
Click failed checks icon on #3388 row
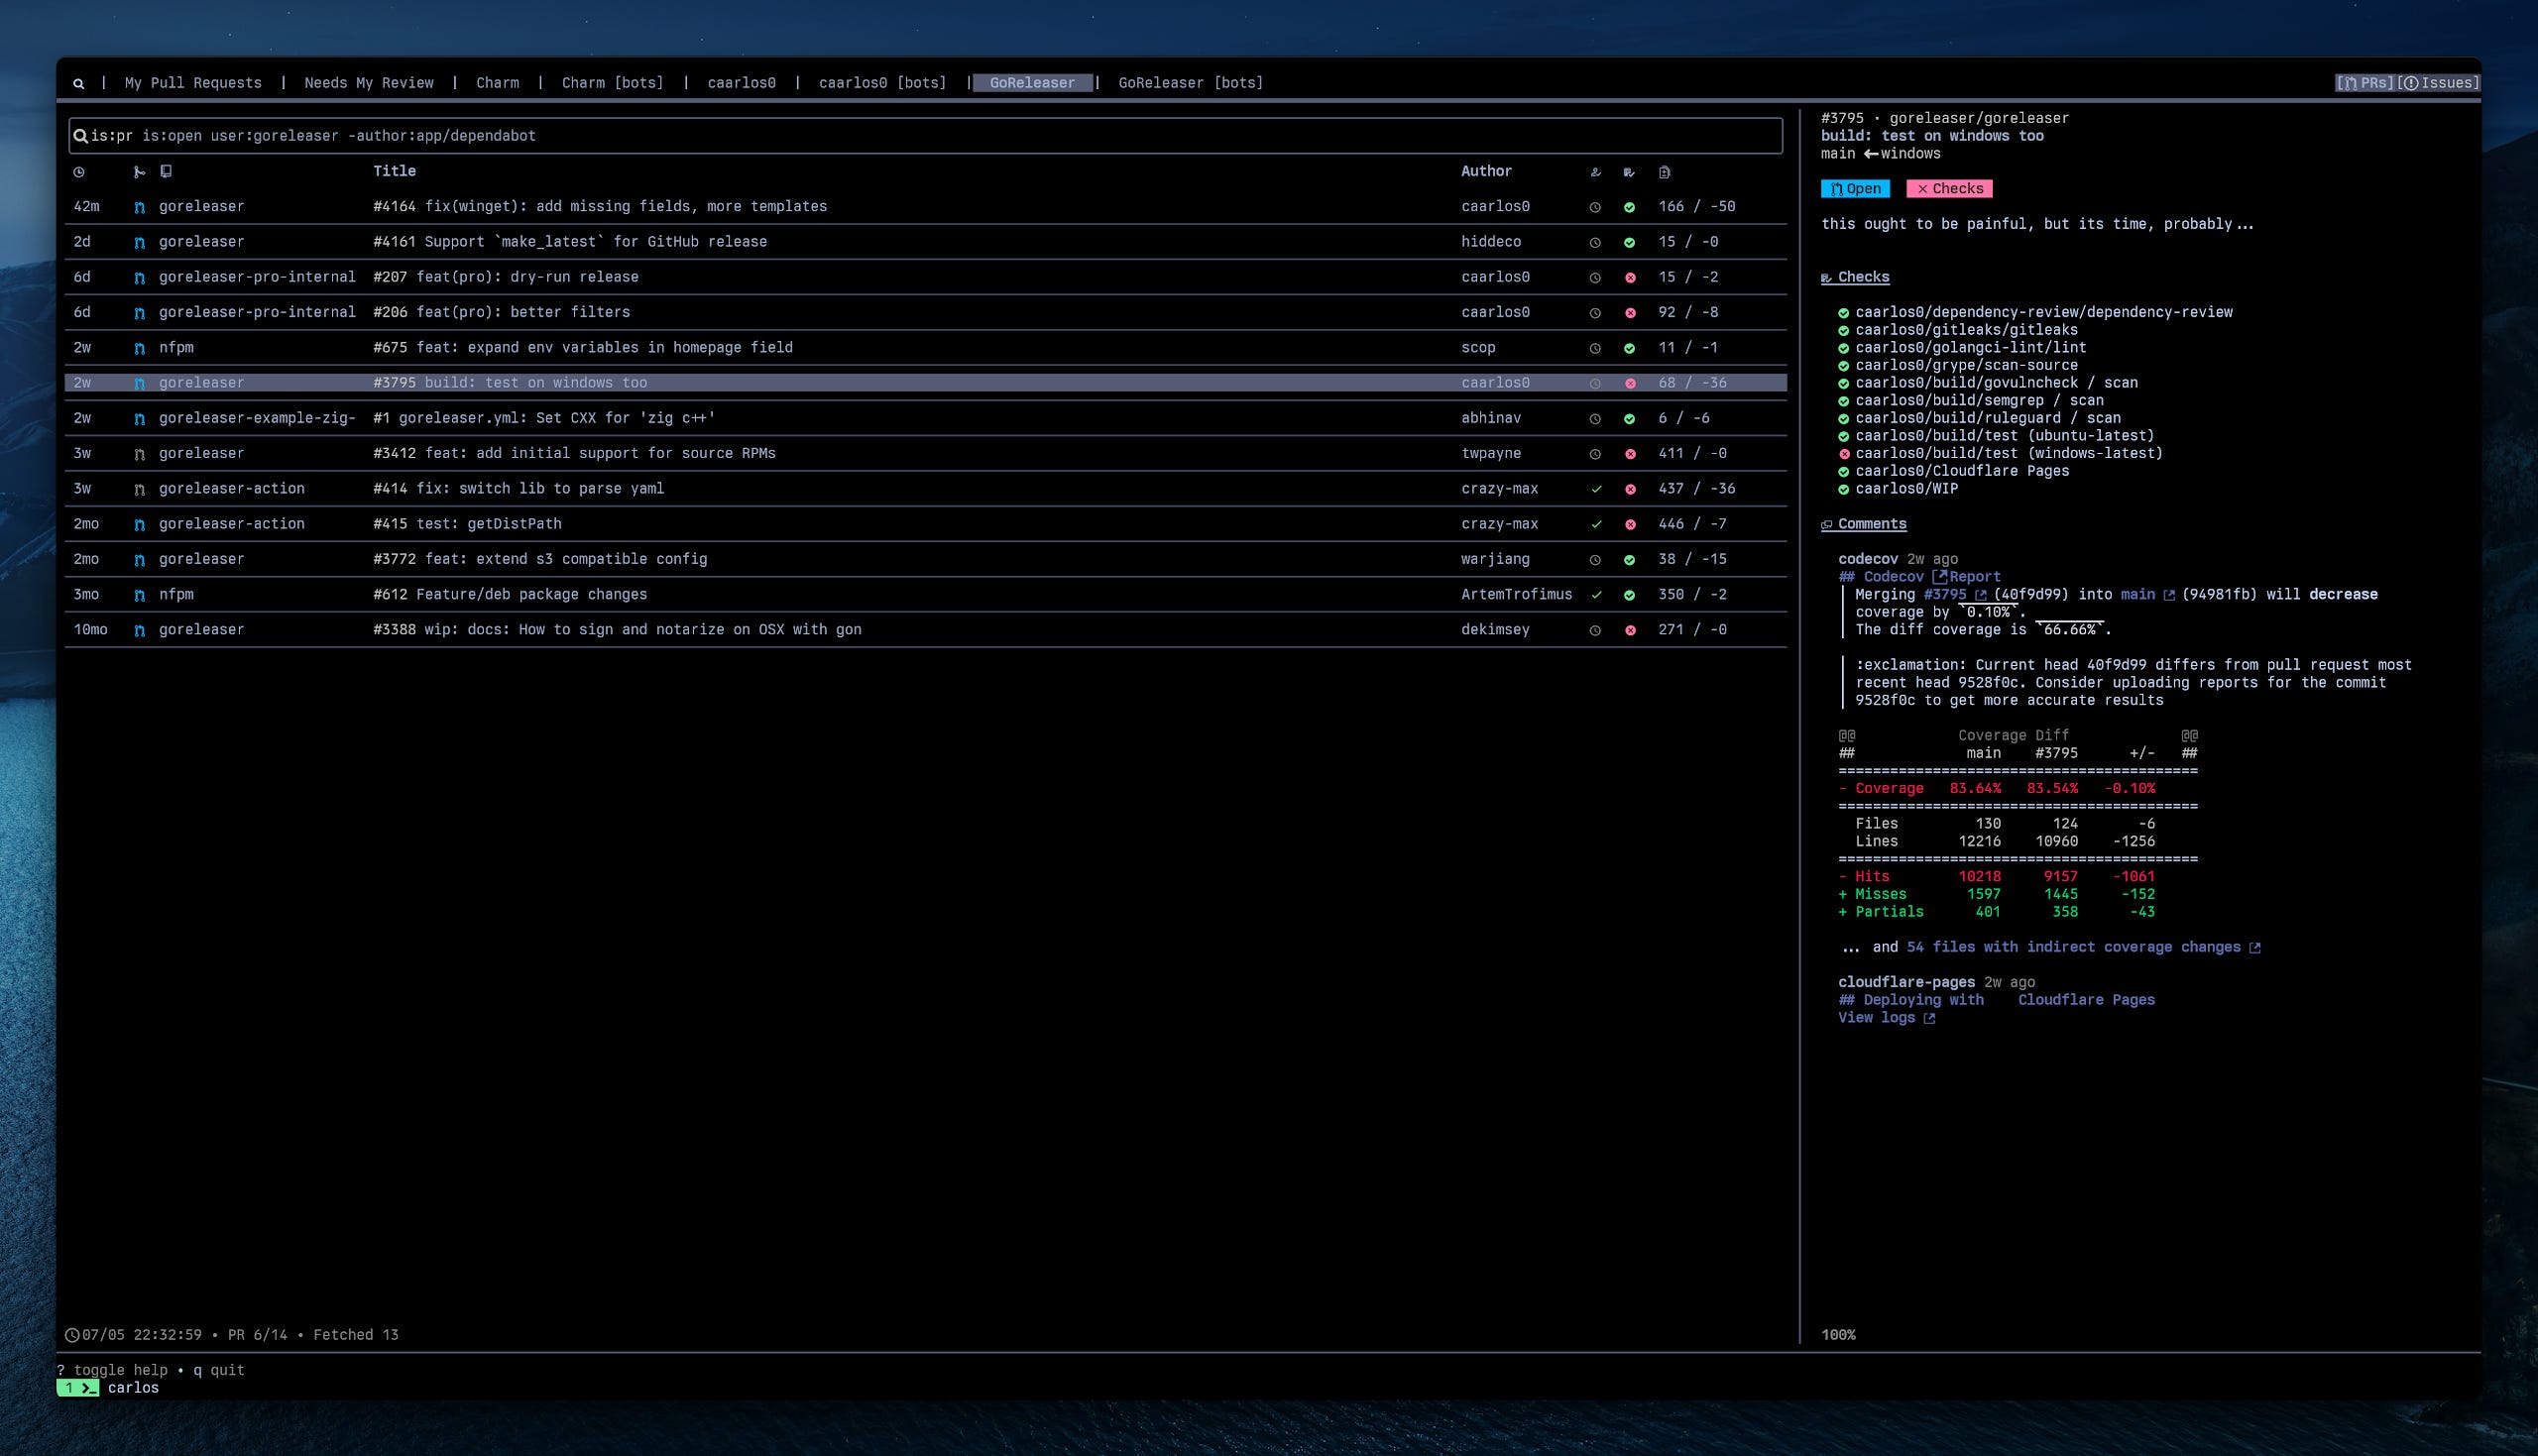click(1630, 631)
